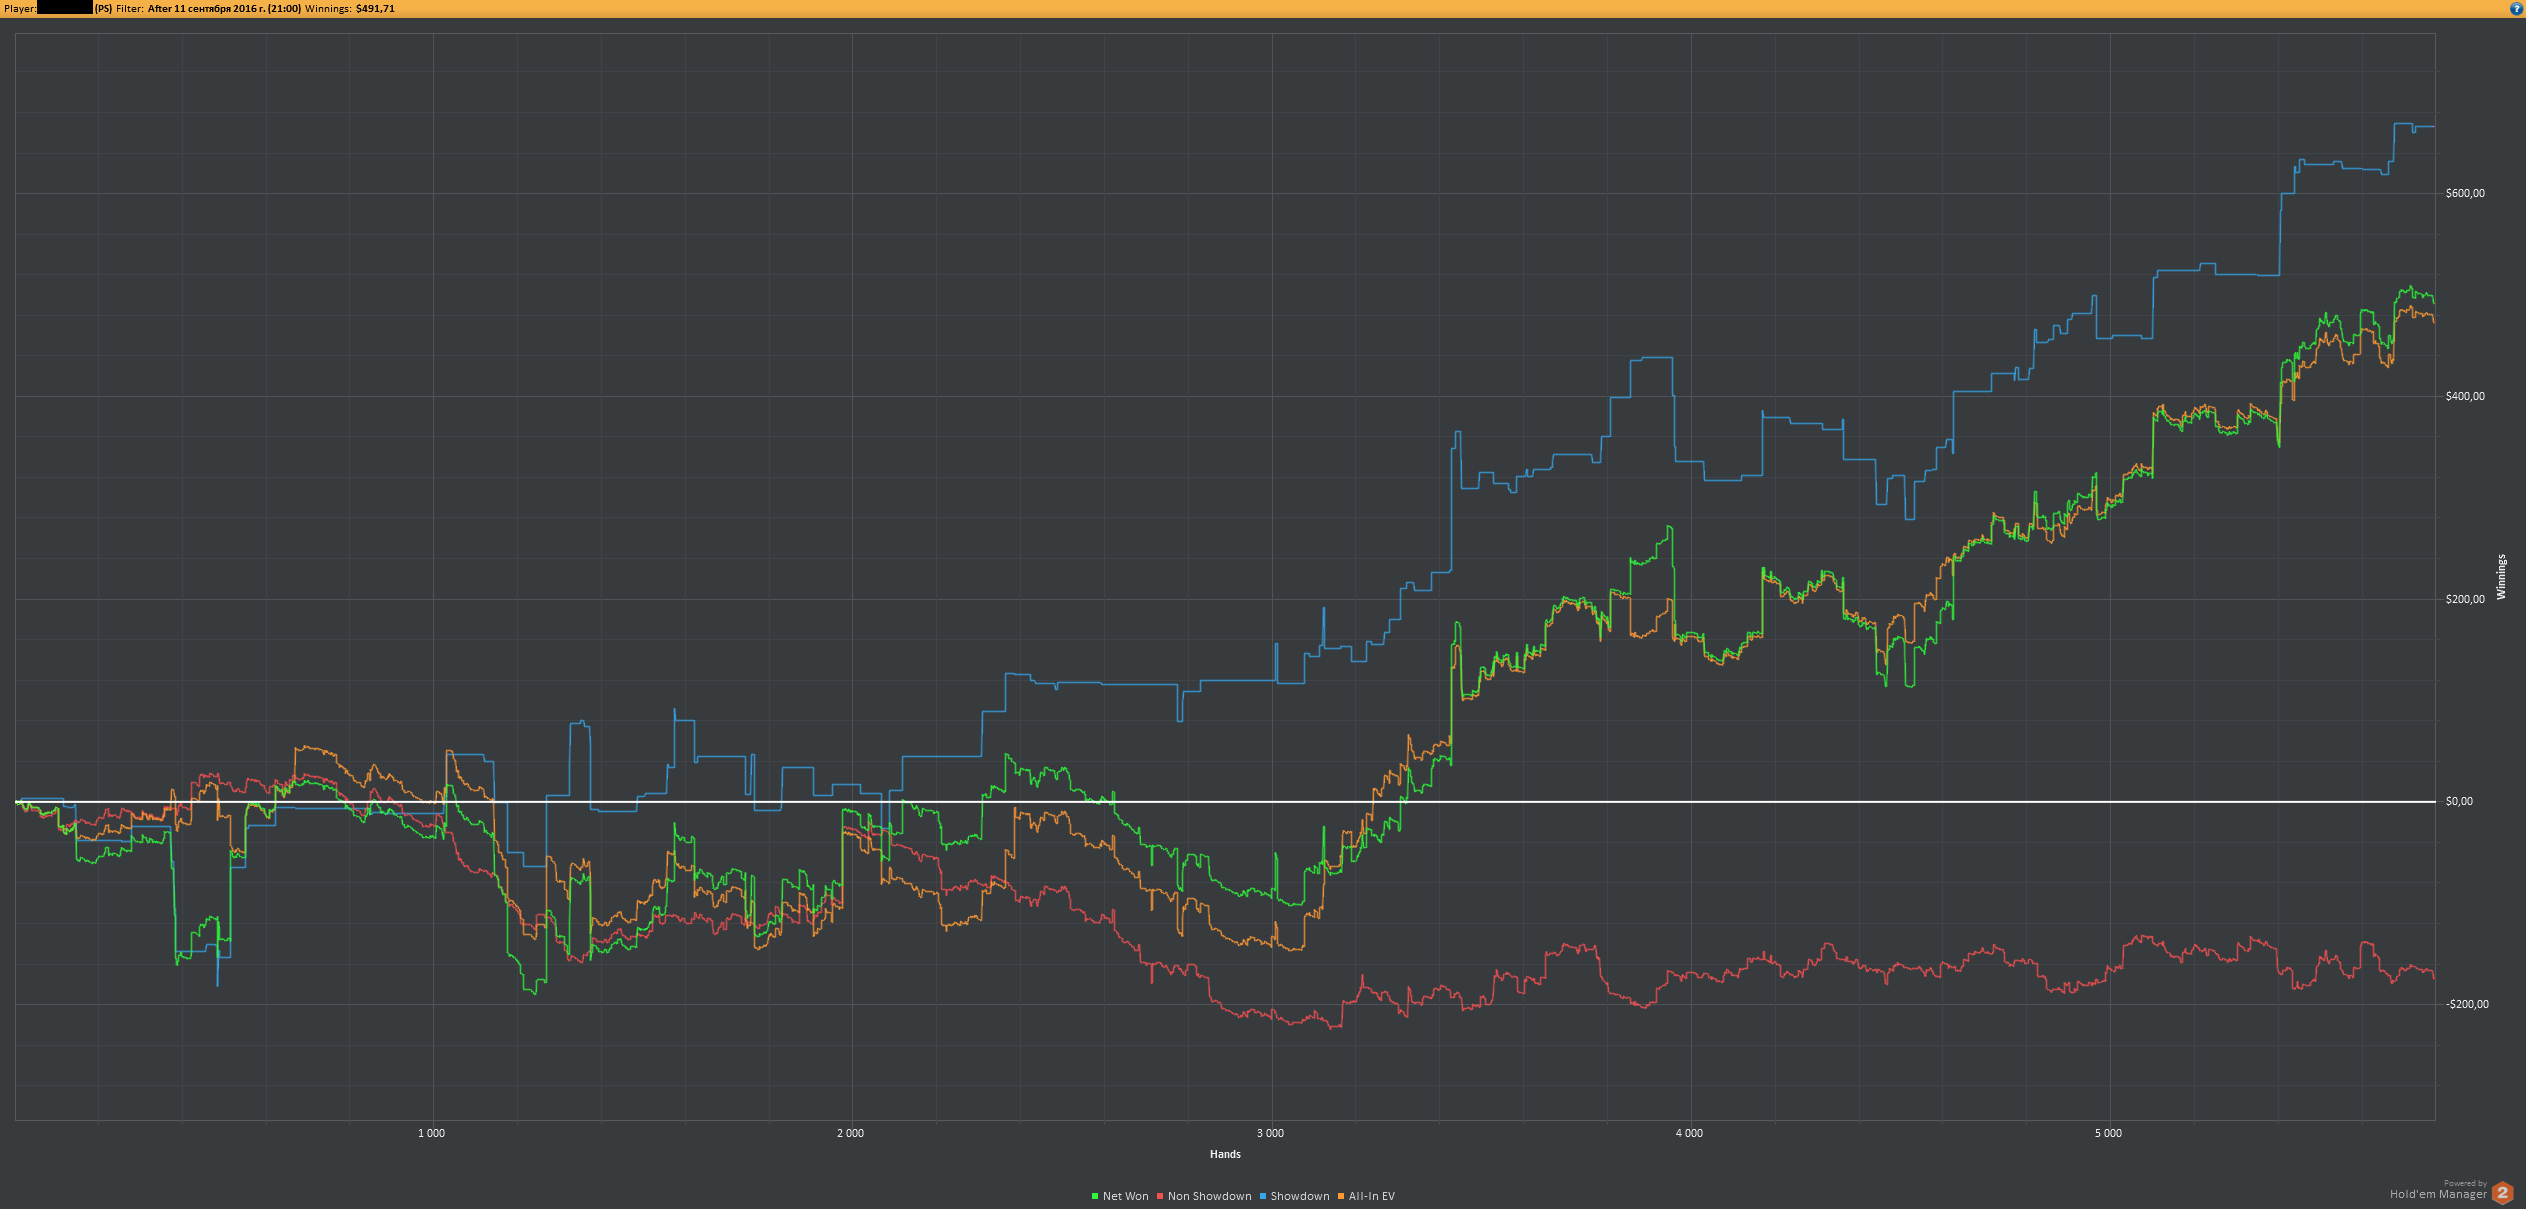The image size is (2526, 1209).
Task: Click the 1 000 hands axis tick label
Action: [431, 1133]
